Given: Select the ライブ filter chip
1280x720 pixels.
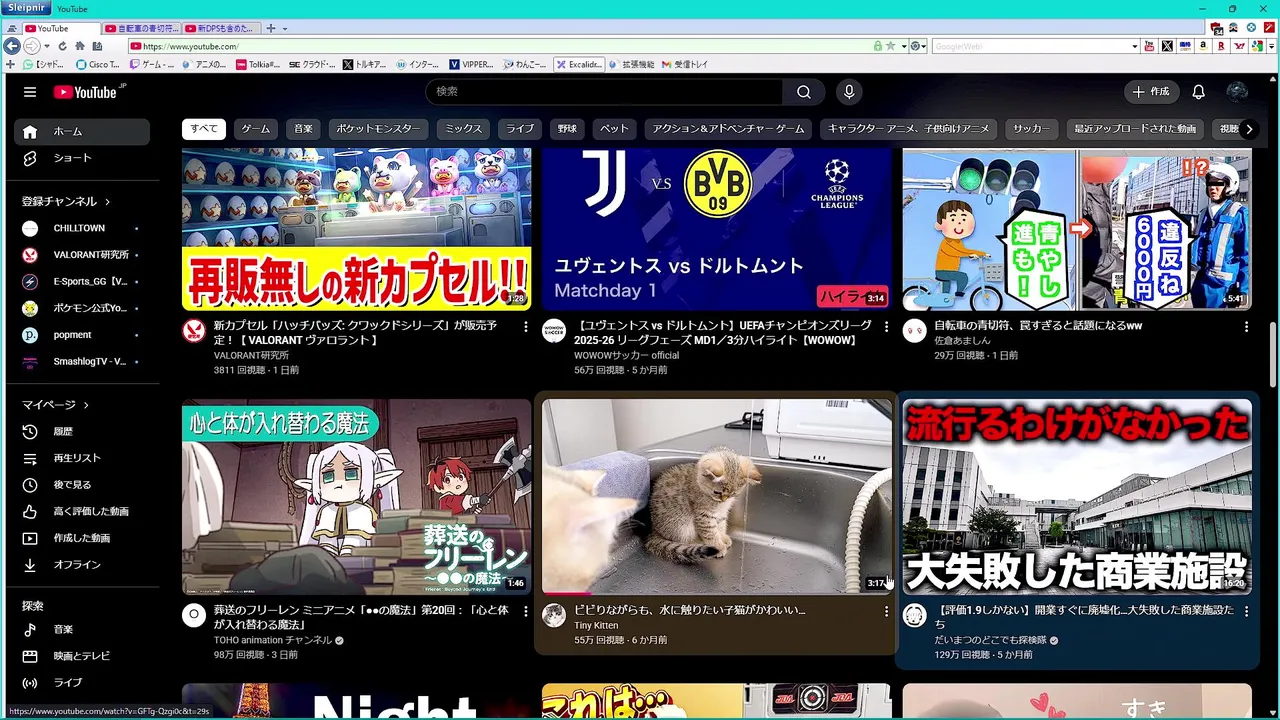Looking at the screenshot, I should point(520,128).
